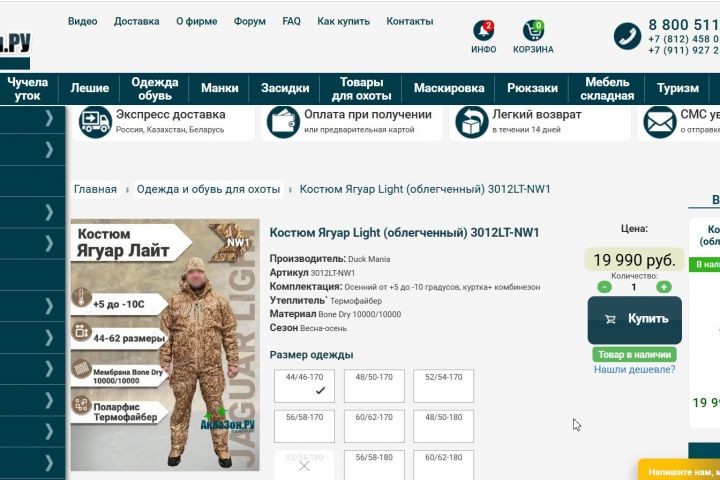Enlarge the Ягуар Лайт product image
This screenshot has height=480, width=720.
coord(165,344)
